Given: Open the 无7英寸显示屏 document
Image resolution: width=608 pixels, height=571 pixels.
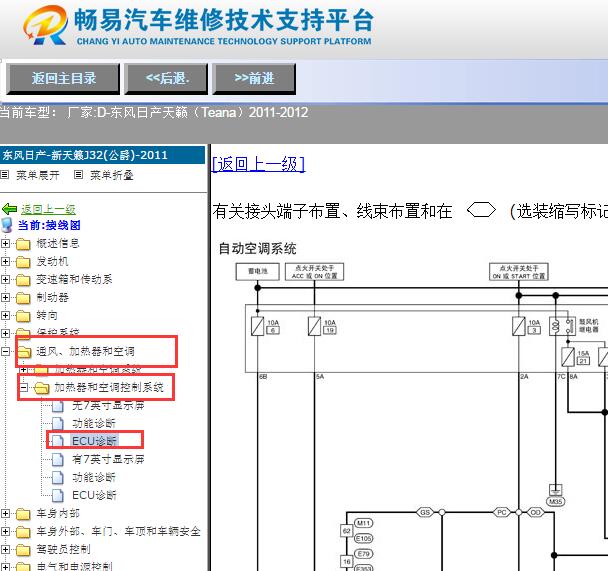Looking at the screenshot, I should coord(108,405).
